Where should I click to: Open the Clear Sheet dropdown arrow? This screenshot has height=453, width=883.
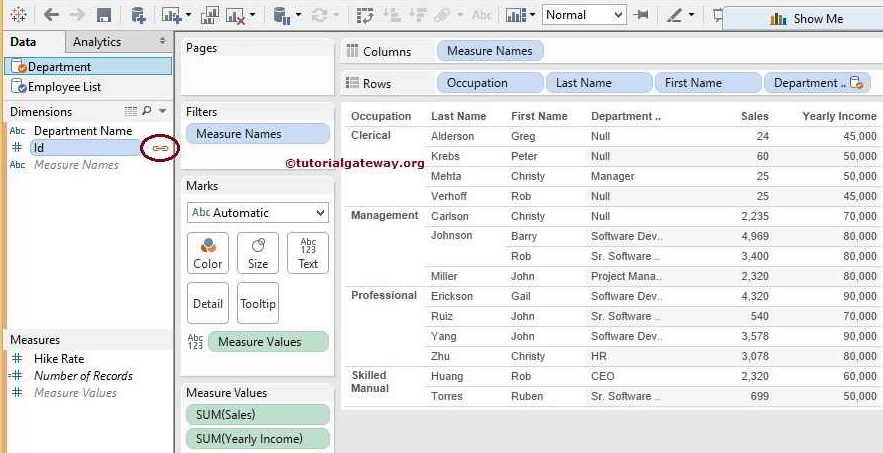[x=252, y=15]
